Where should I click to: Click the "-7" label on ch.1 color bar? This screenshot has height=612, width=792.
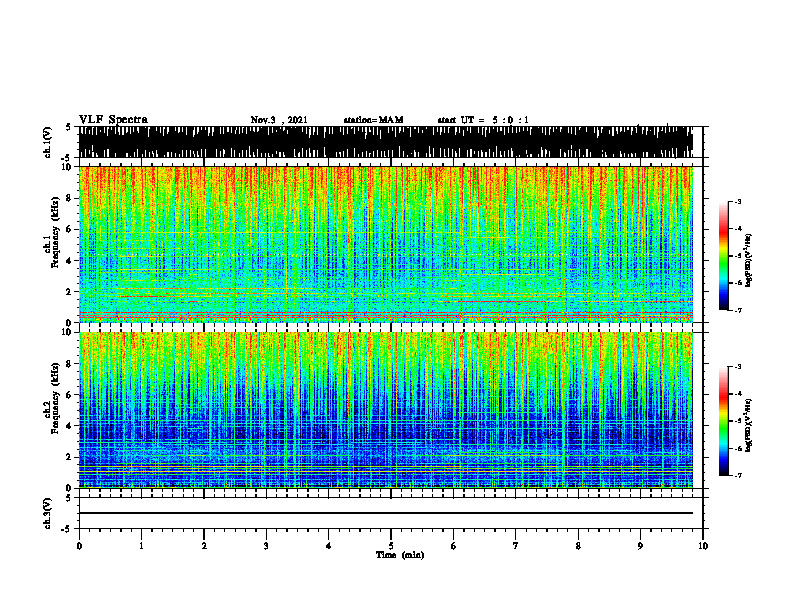point(737,310)
